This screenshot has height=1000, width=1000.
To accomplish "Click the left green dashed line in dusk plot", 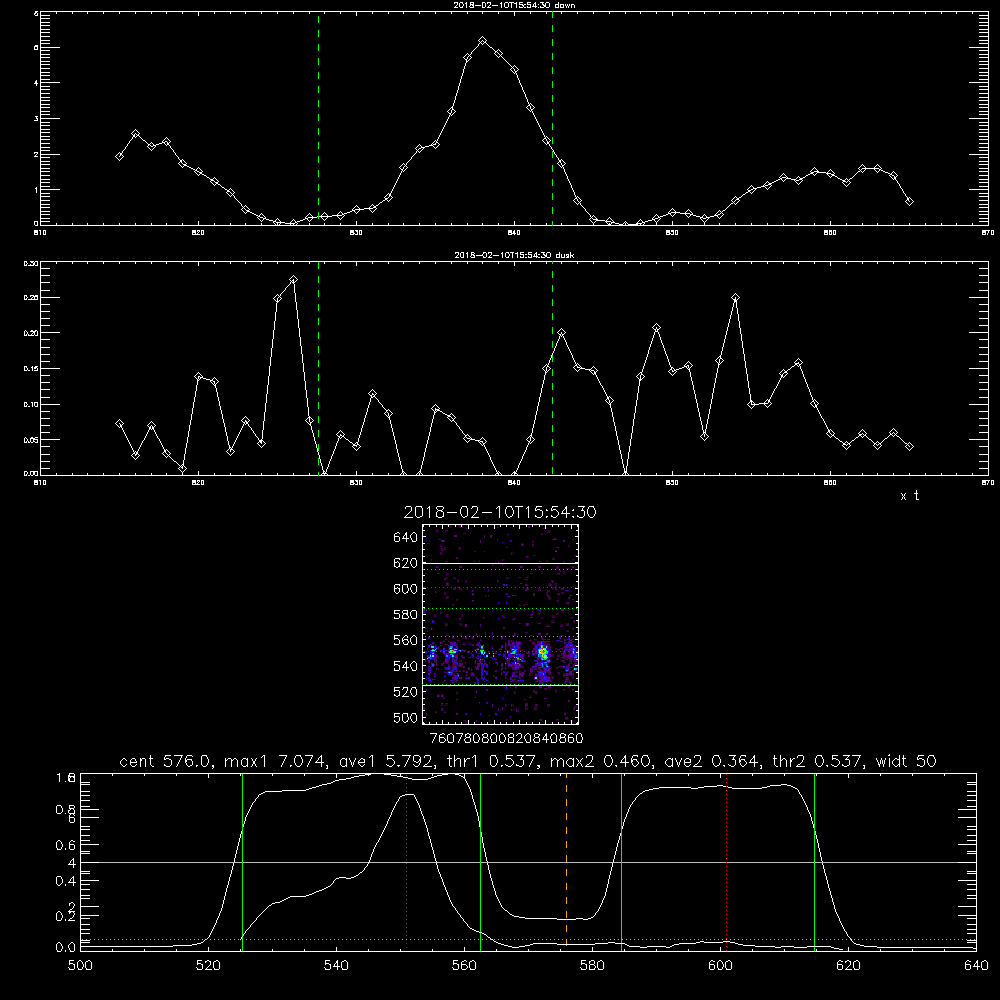I will (x=318, y=369).
